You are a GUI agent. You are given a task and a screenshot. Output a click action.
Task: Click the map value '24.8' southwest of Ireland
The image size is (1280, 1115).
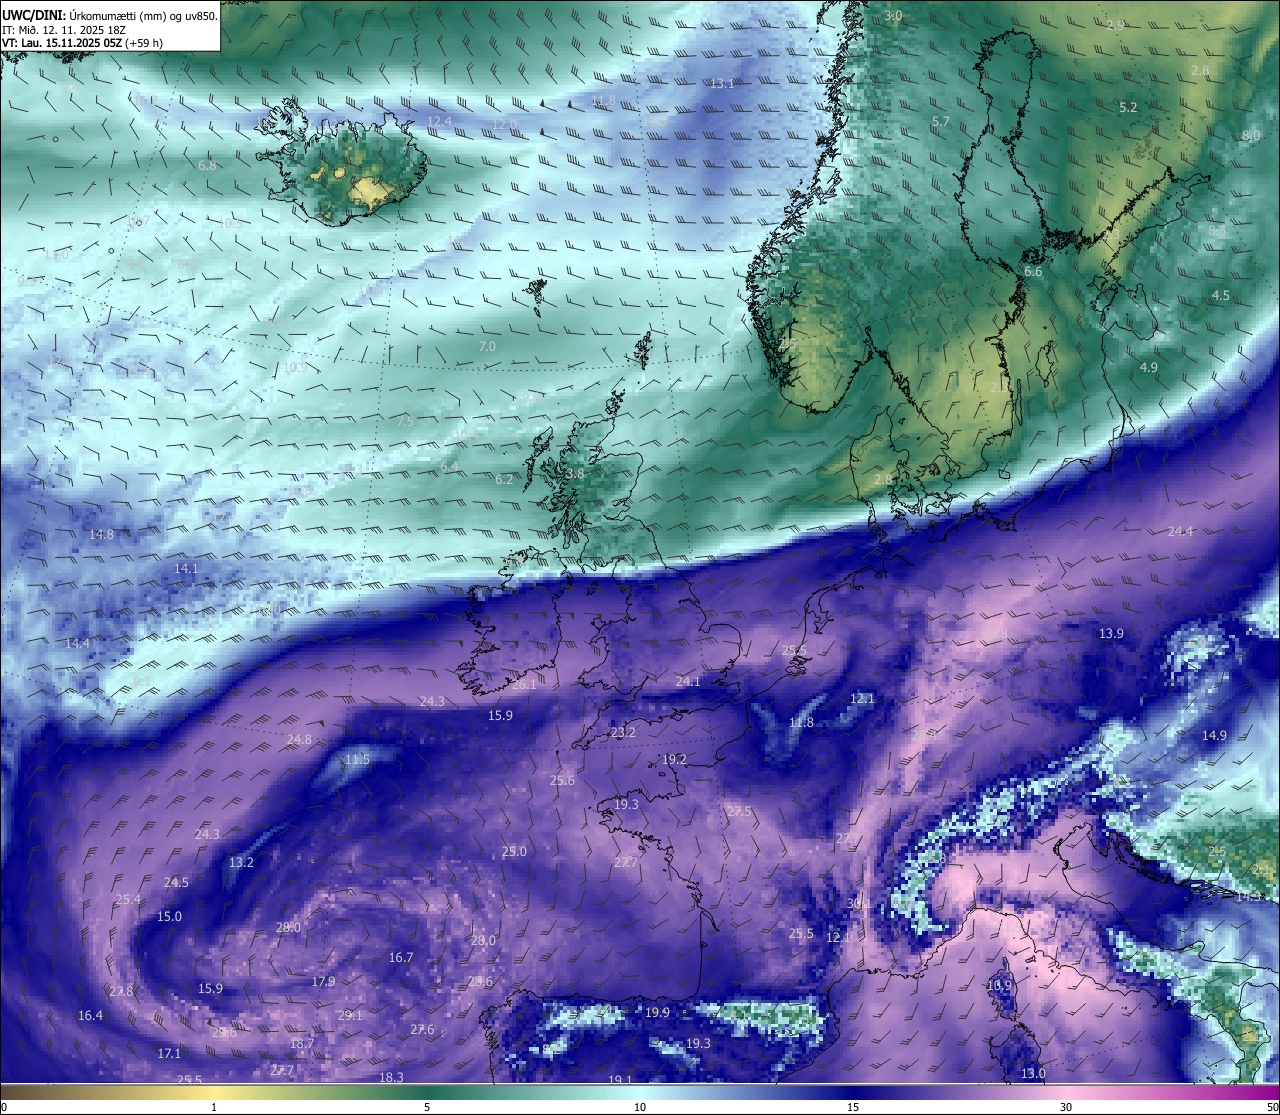299,740
